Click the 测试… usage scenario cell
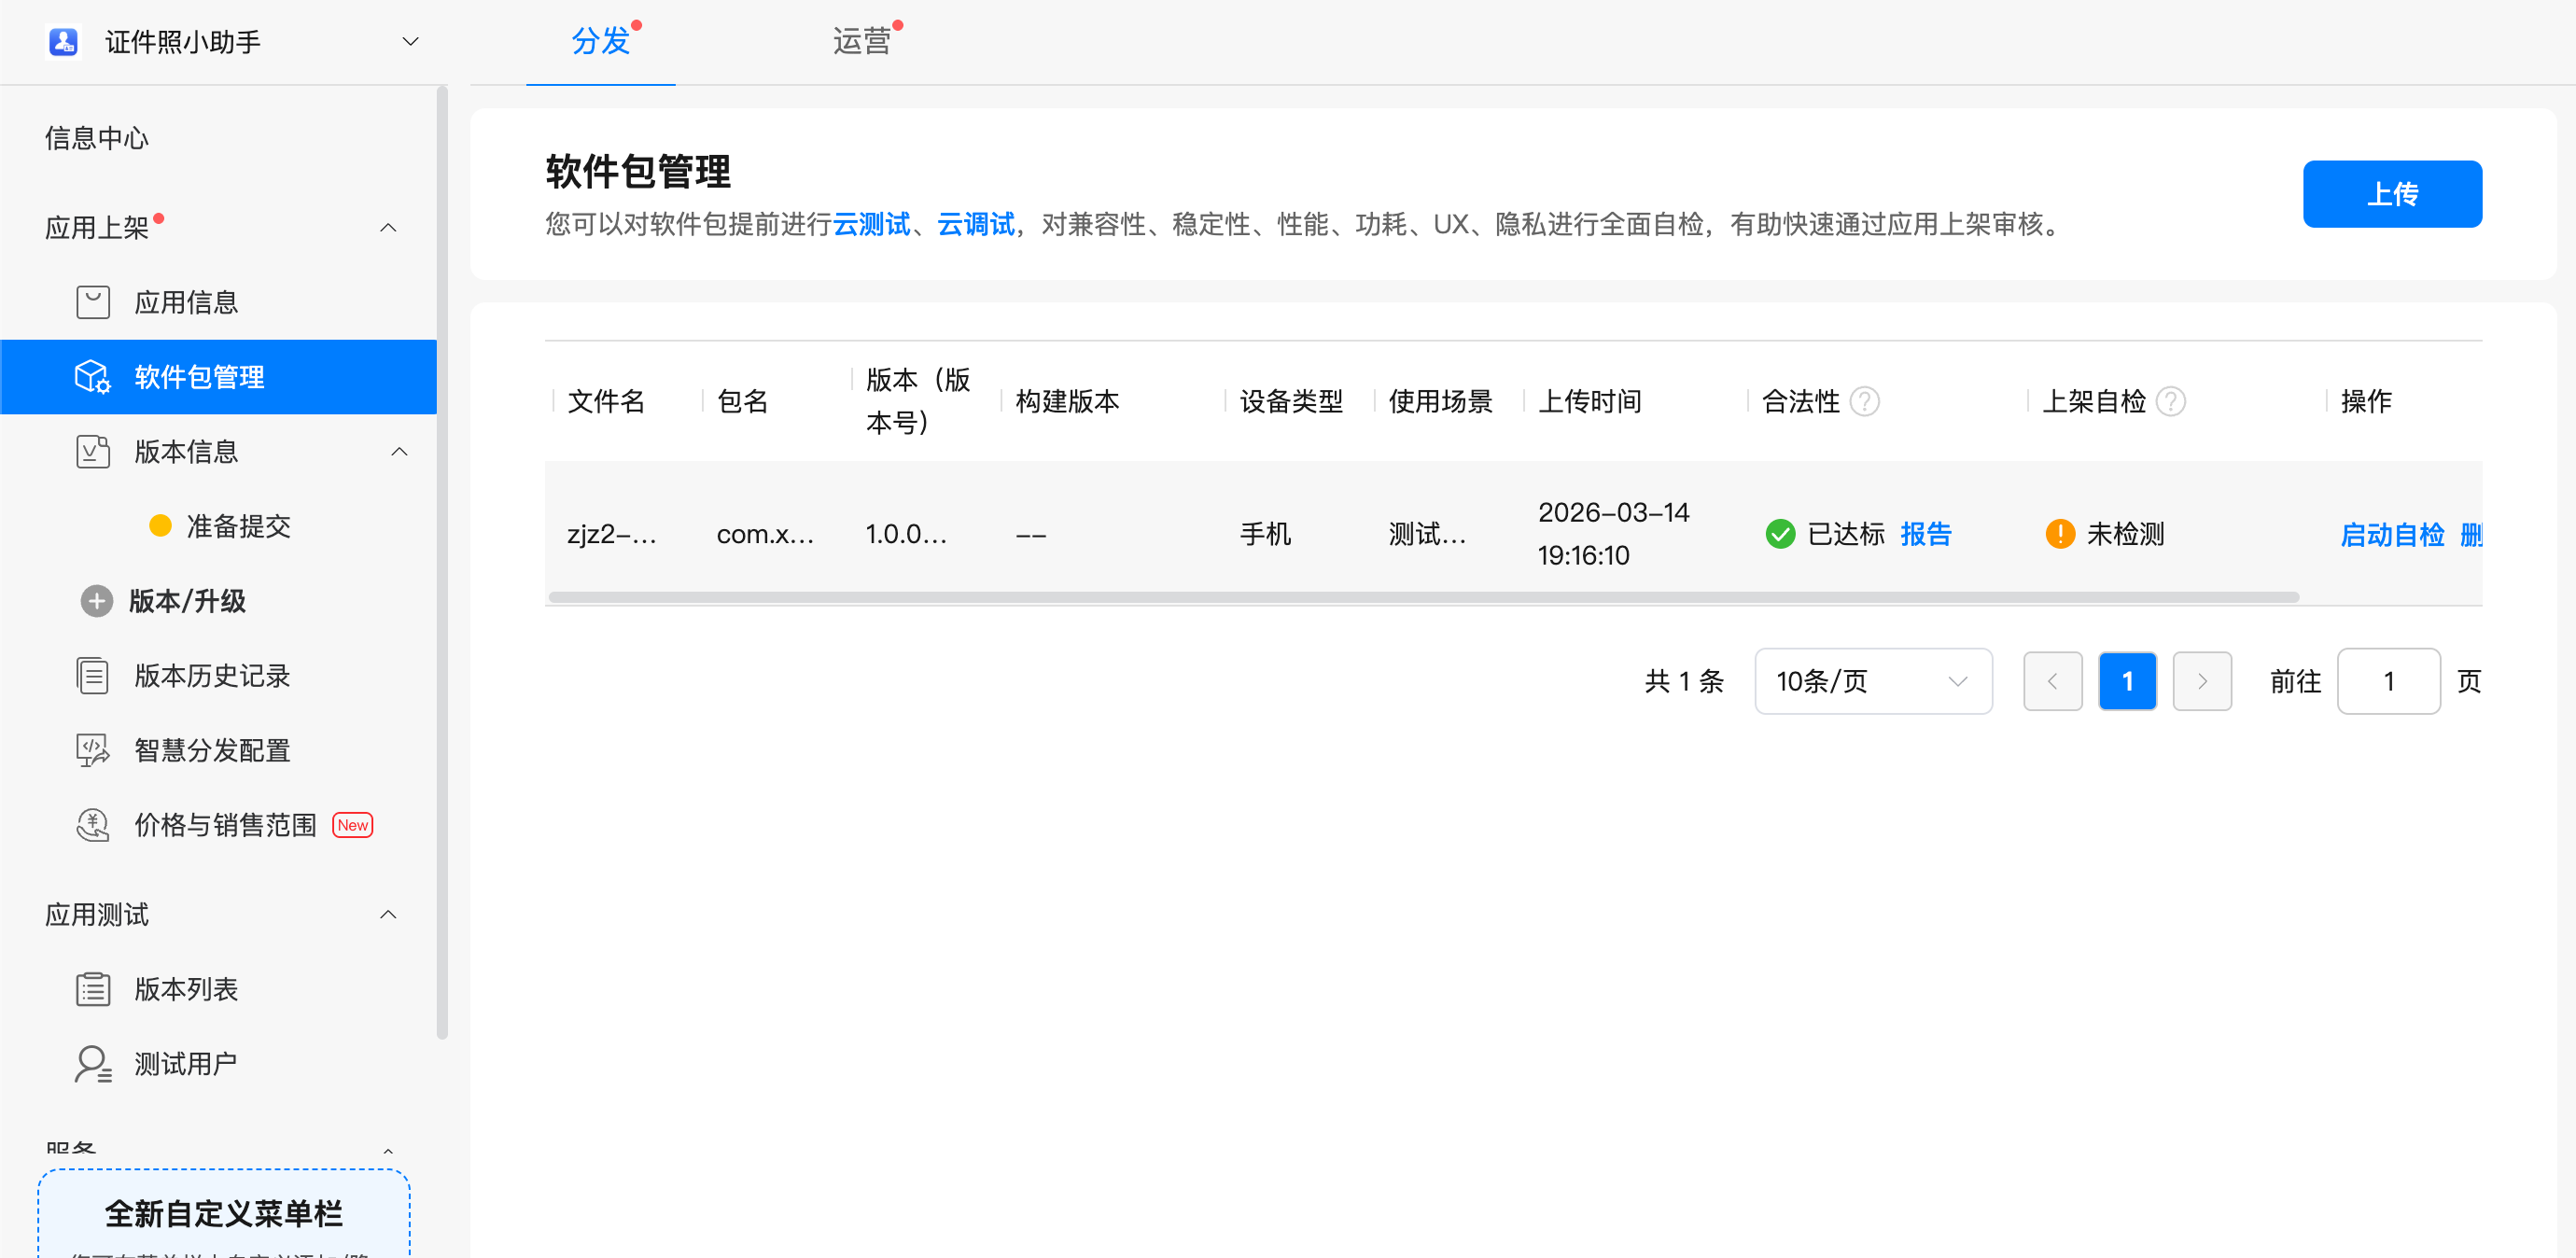This screenshot has height=1258, width=2576. coord(1427,534)
